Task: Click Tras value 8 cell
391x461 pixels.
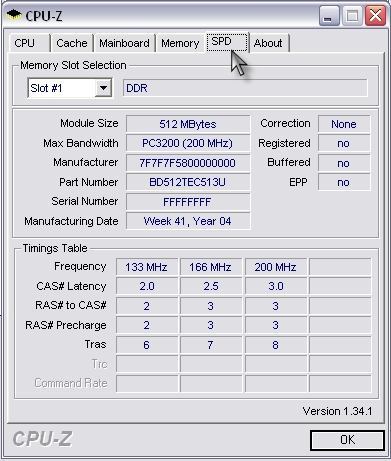Action: click(x=276, y=345)
